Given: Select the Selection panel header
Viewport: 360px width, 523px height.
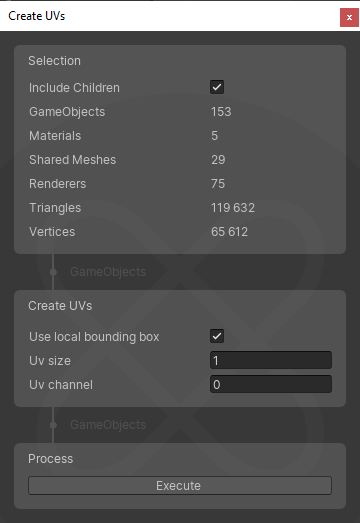Looking at the screenshot, I should tap(54, 61).
